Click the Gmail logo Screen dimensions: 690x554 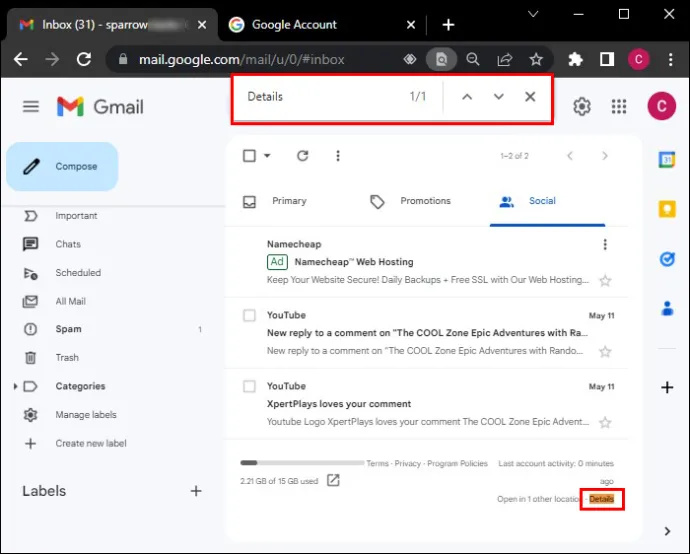pyautogui.click(x=100, y=106)
